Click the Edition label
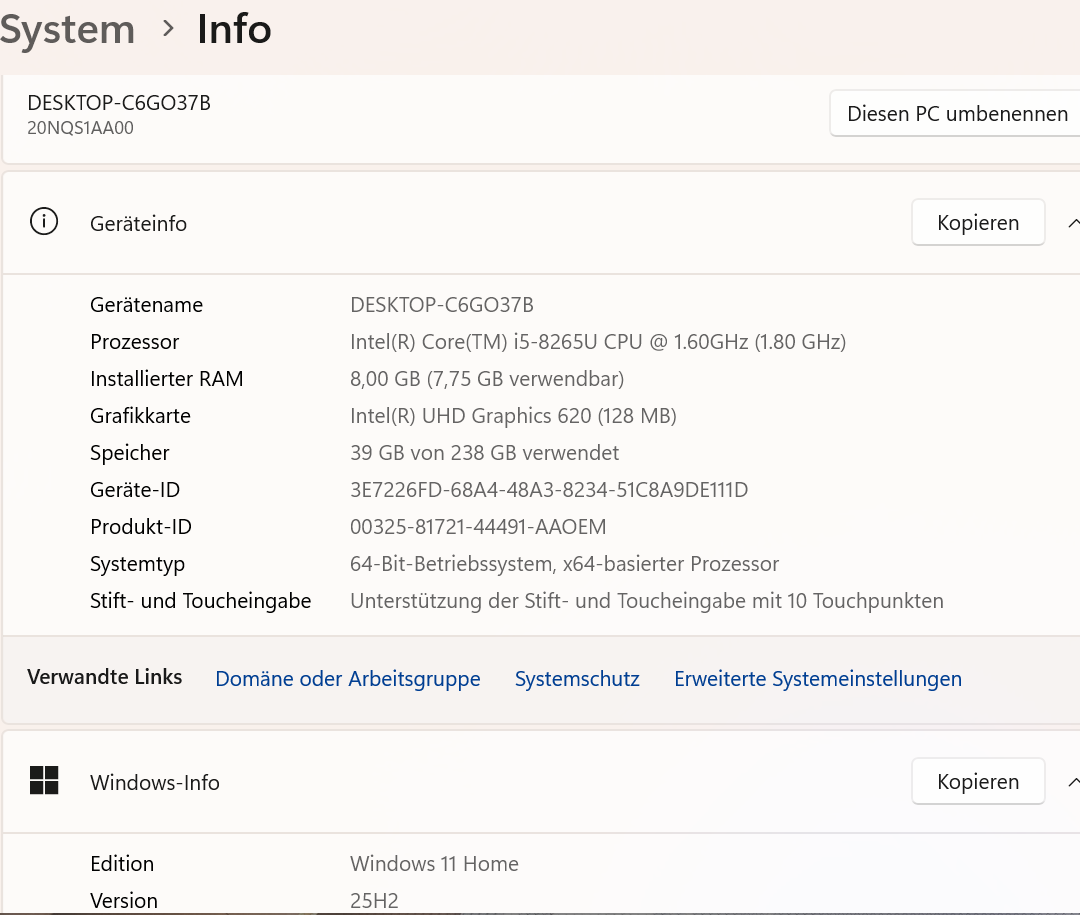This screenshot has width=1080, height=915. pyautogui.click(x=122, y=864)
